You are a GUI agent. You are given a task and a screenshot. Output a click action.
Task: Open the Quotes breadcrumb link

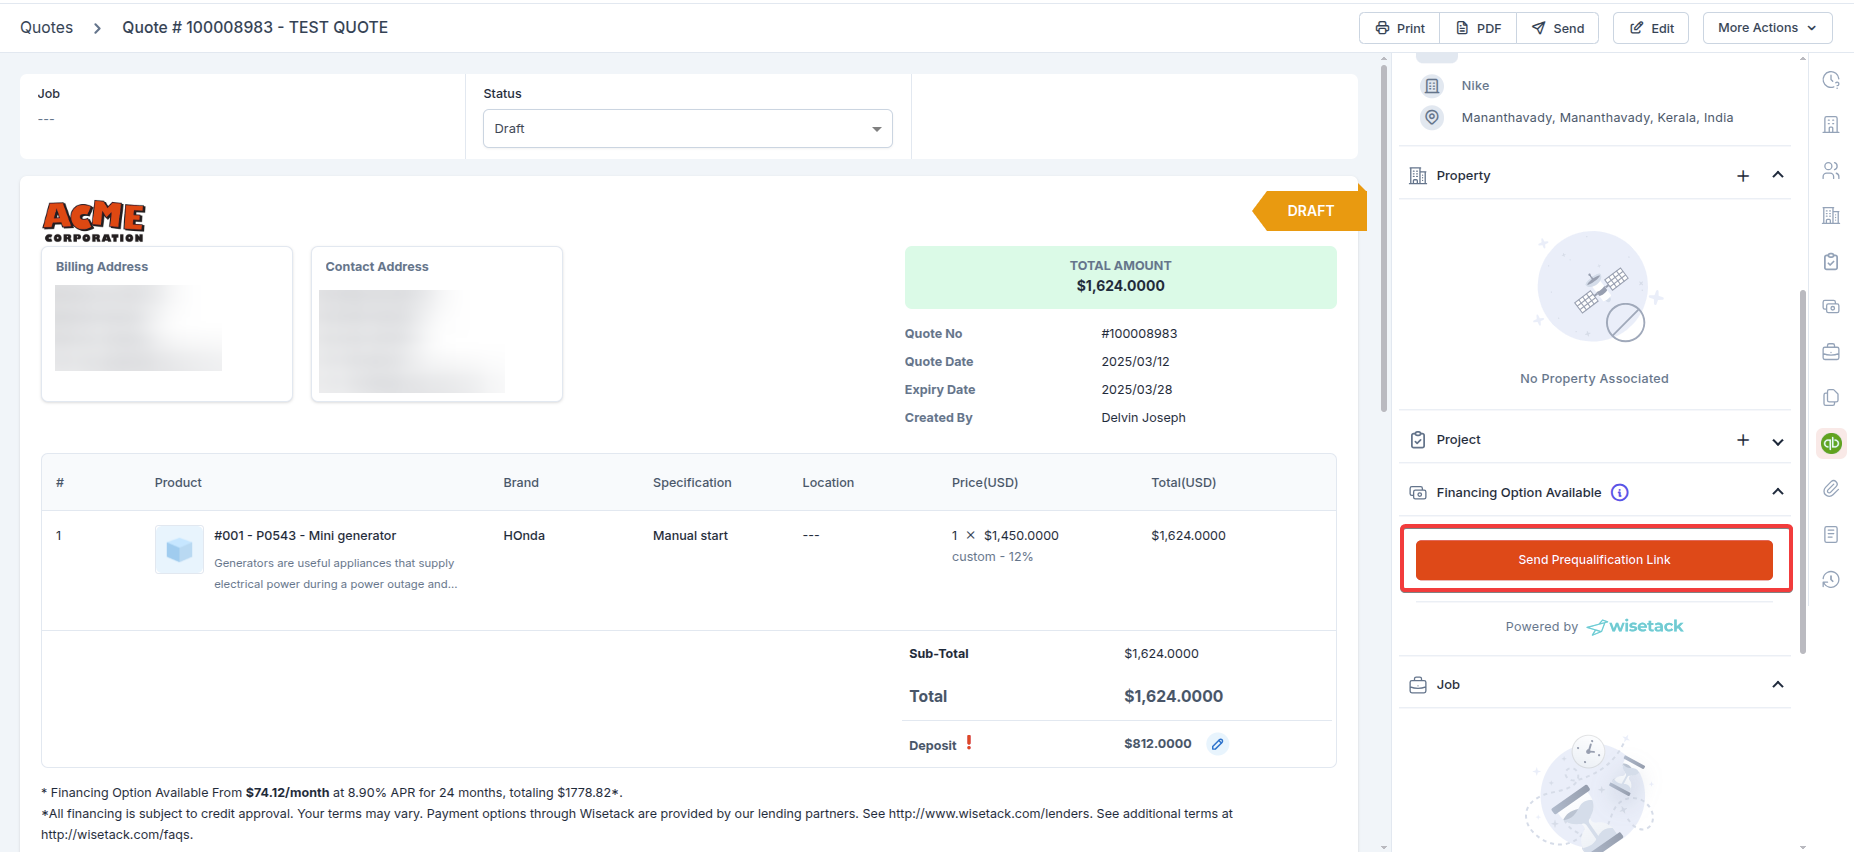pos(46,27)
